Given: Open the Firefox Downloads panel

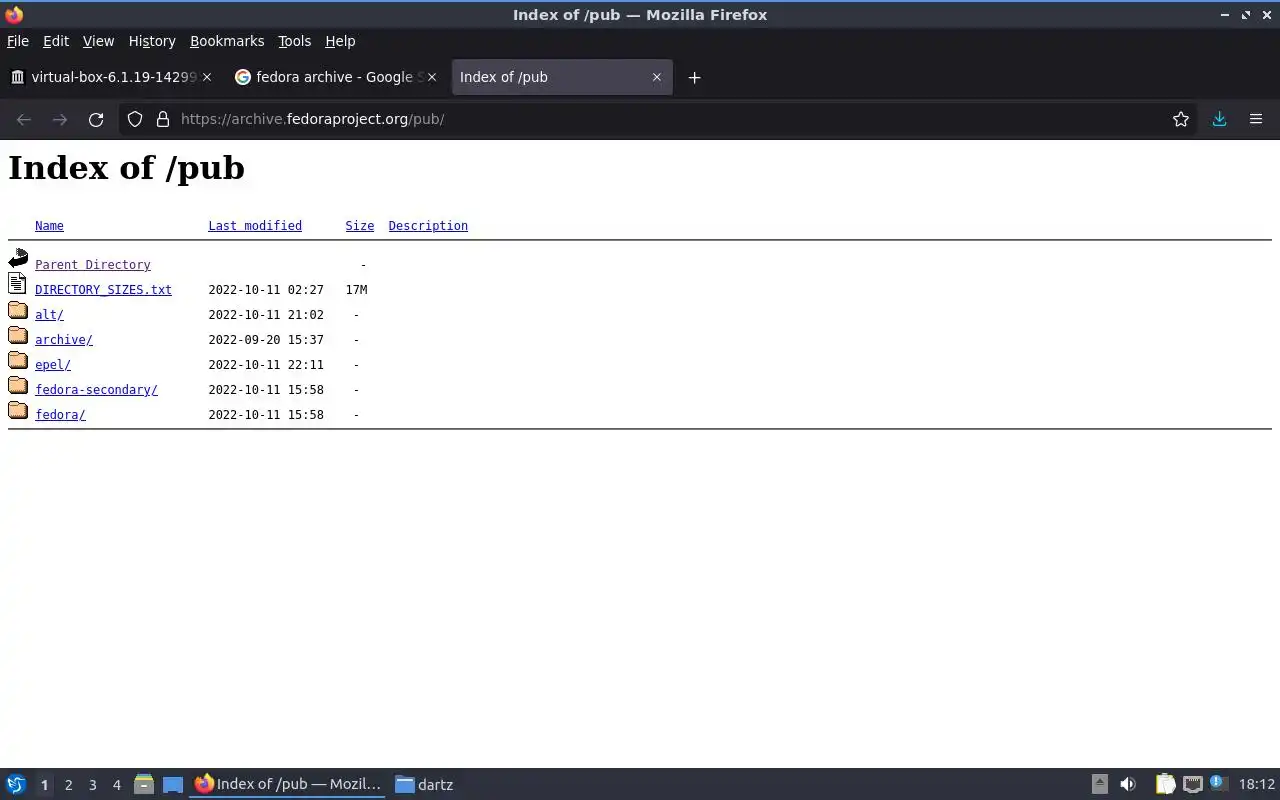Looking at the screenshot, I should pyautogui.click(x=1219, y=119).
